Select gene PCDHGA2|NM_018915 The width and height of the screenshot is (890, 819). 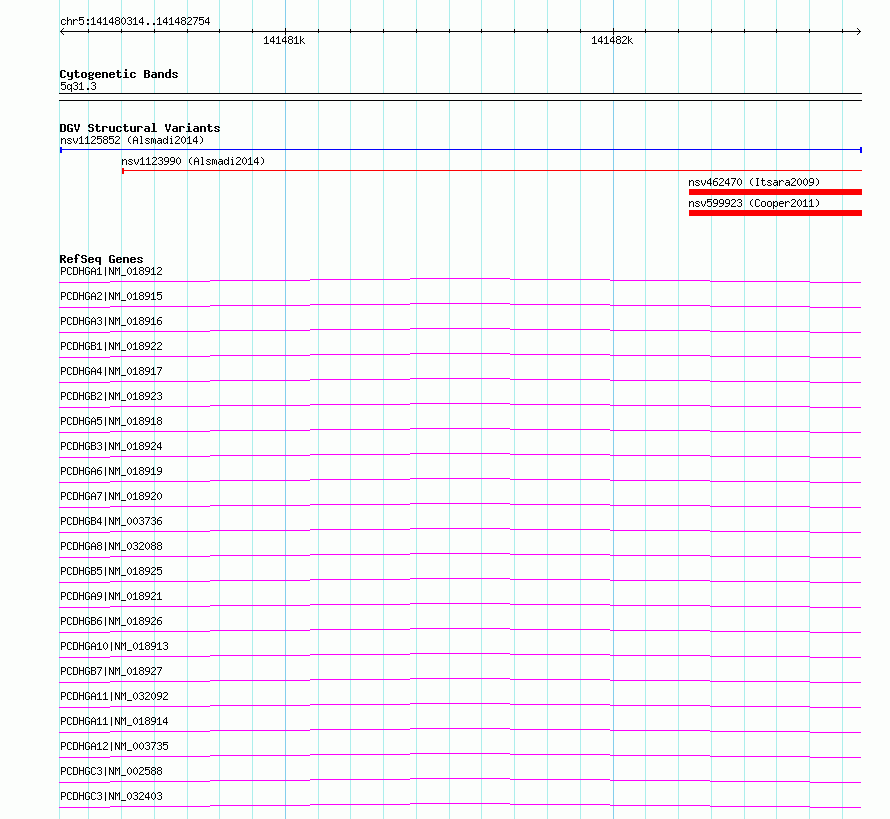point(111,296)
